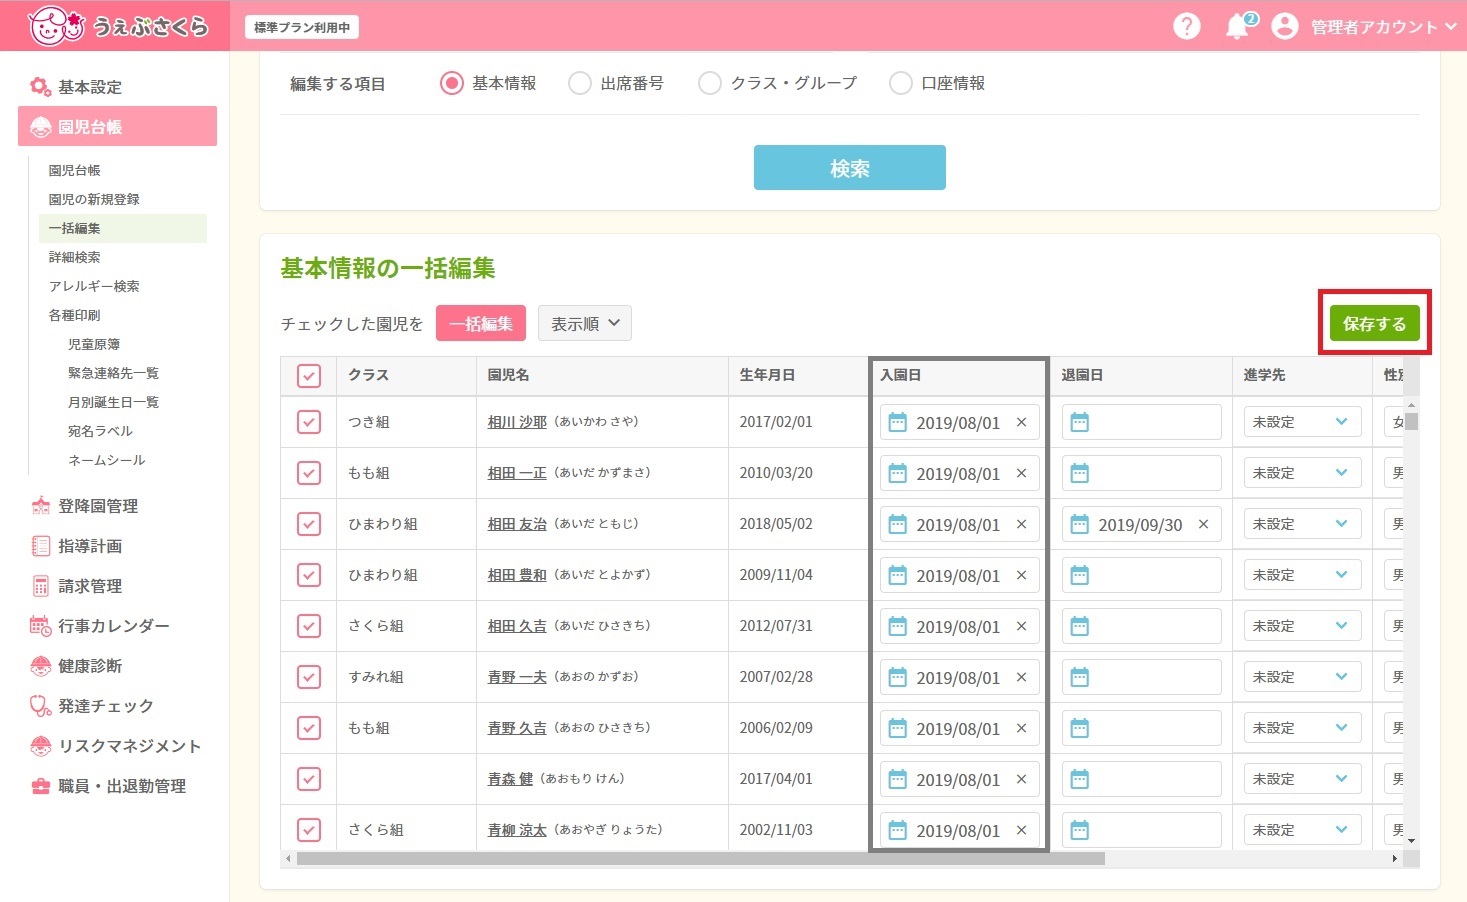The image size is (1467, 902).
Task: Click the 退園日 input field for 青森 健
Action: coord(1142,779)
